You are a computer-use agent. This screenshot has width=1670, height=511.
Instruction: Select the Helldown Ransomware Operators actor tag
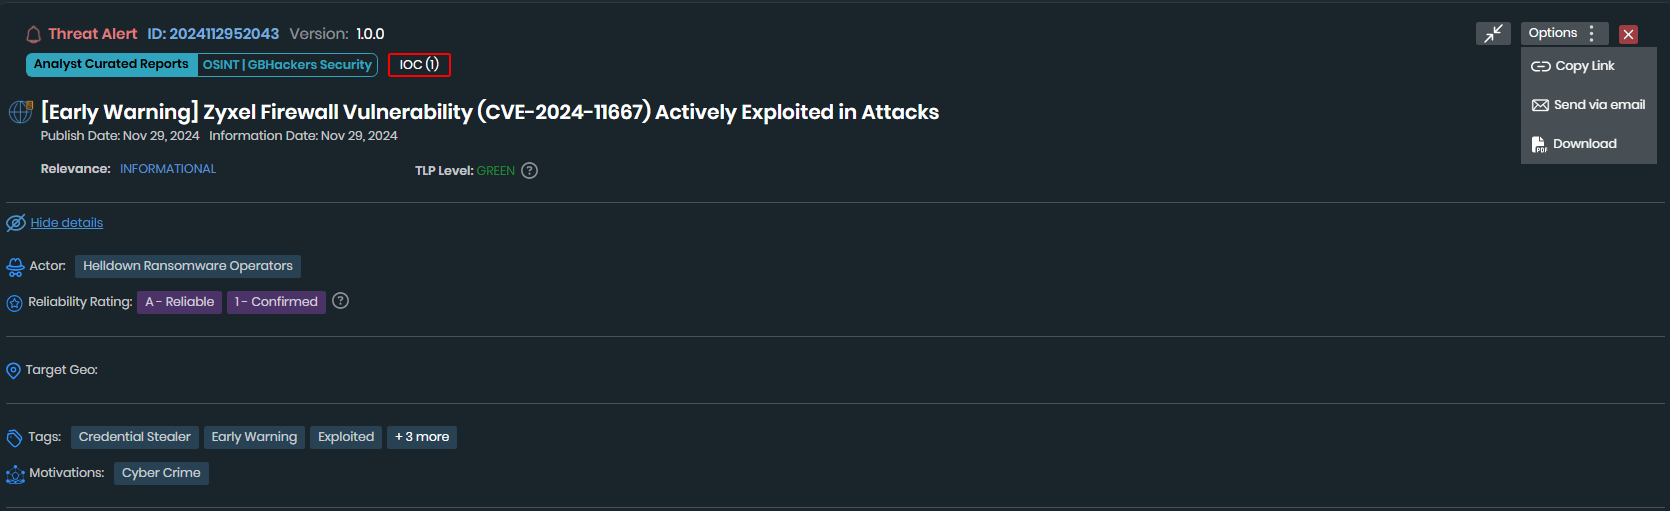tap(188, 266)
